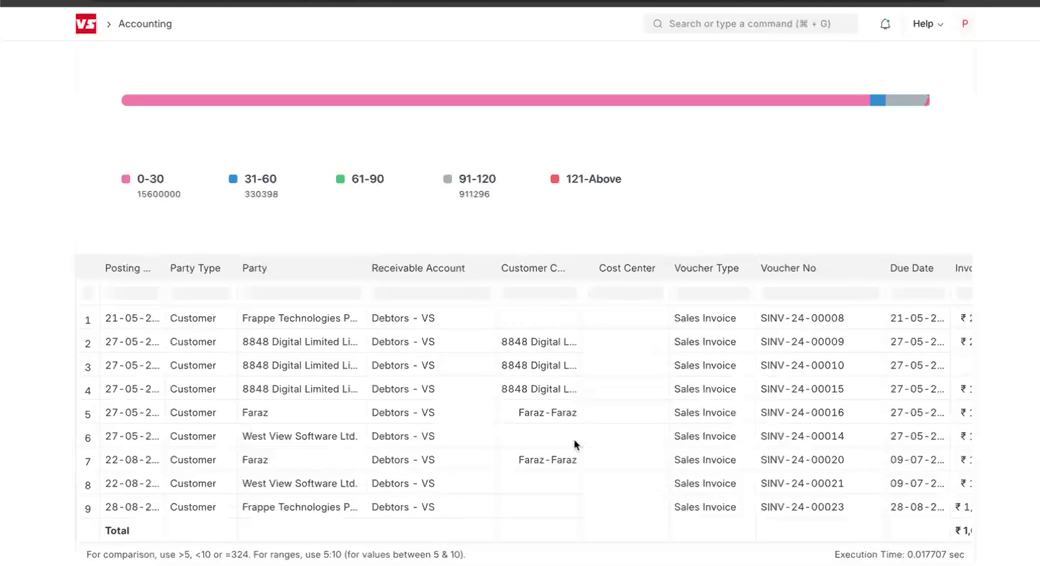Sort by Party Type column header
Screen dimensions: 1040x566
tap(195, 268)
